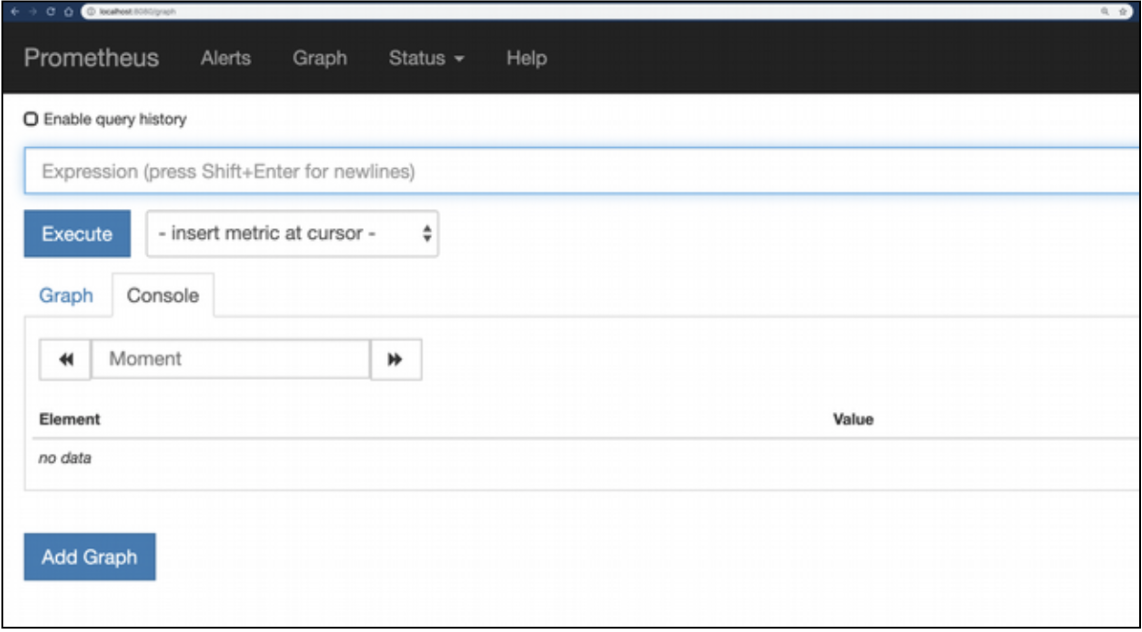
Task: Select the Console tab
Action: click(x=162, y=296)
